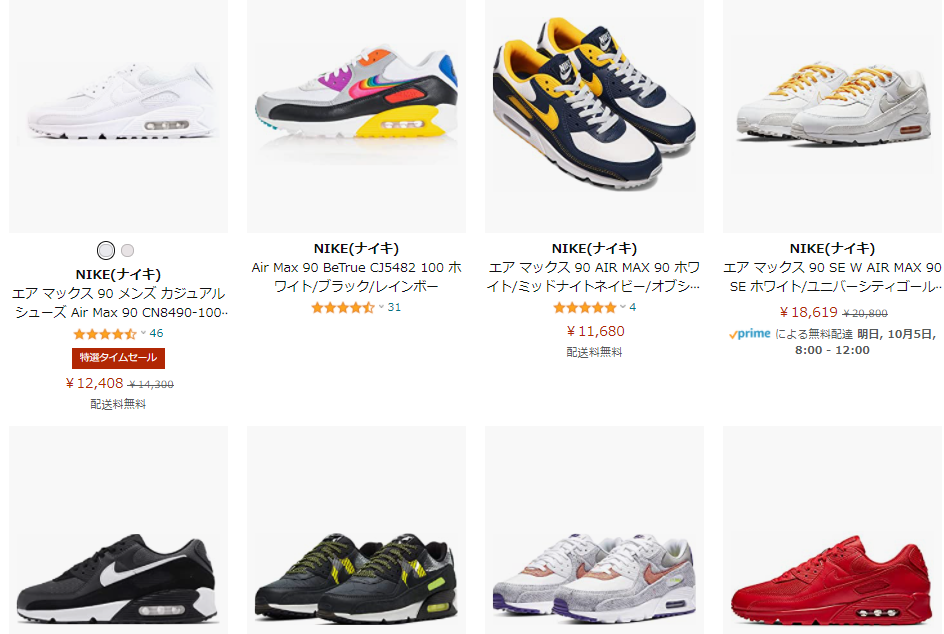Image resolution: width=944 pixels, height=634 pixels.
Task: Open the star rating of the BeTrue rainbow shoe
Action: pyautogui.click(x=343, y=308)
